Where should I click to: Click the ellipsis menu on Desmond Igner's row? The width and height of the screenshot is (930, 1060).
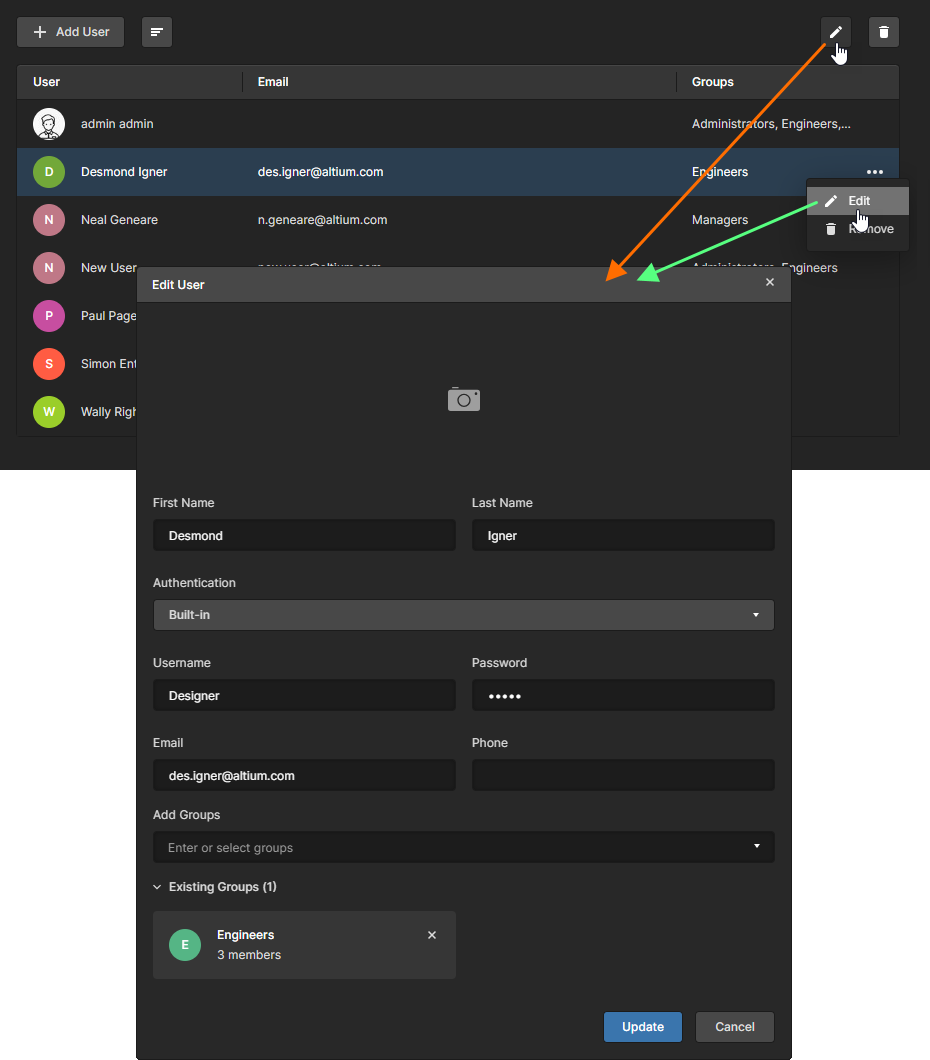coord(874,171)
